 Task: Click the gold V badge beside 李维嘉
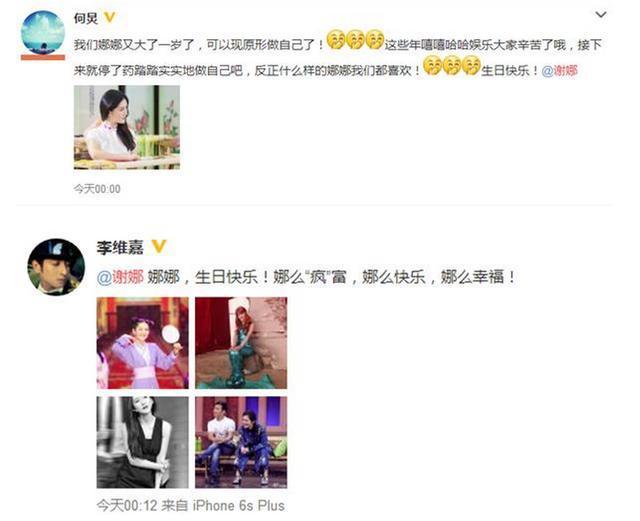[x=159, y=247]
